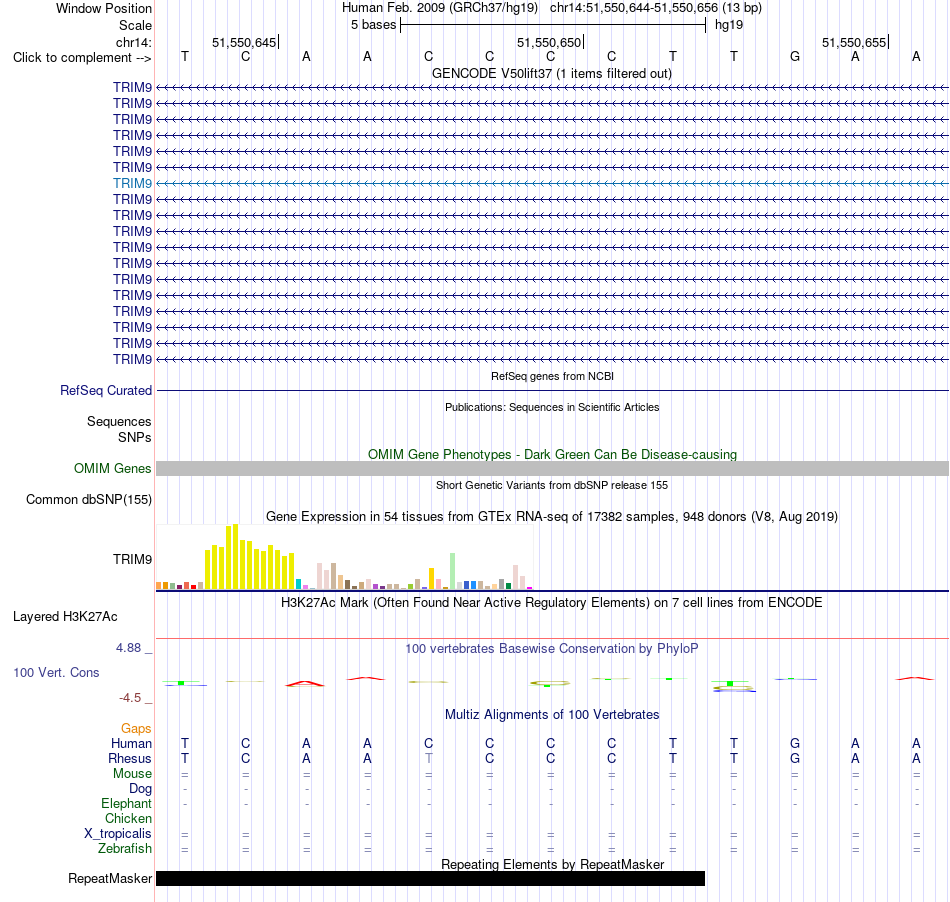This screenshot has width=950, height=902.
Task: Click the TRIM9 label beside the GTEx chart
Action: click(132, 559)
